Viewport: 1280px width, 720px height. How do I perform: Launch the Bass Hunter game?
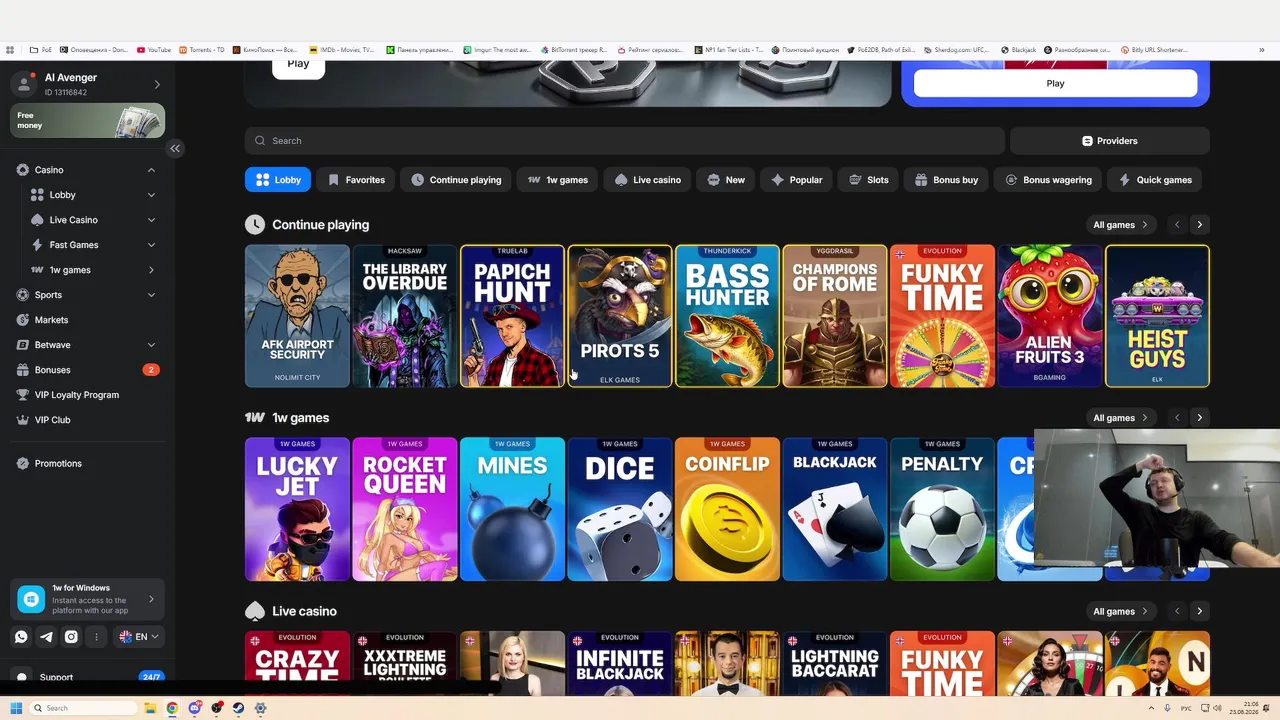pyautogui.click(x=727, y=316)
